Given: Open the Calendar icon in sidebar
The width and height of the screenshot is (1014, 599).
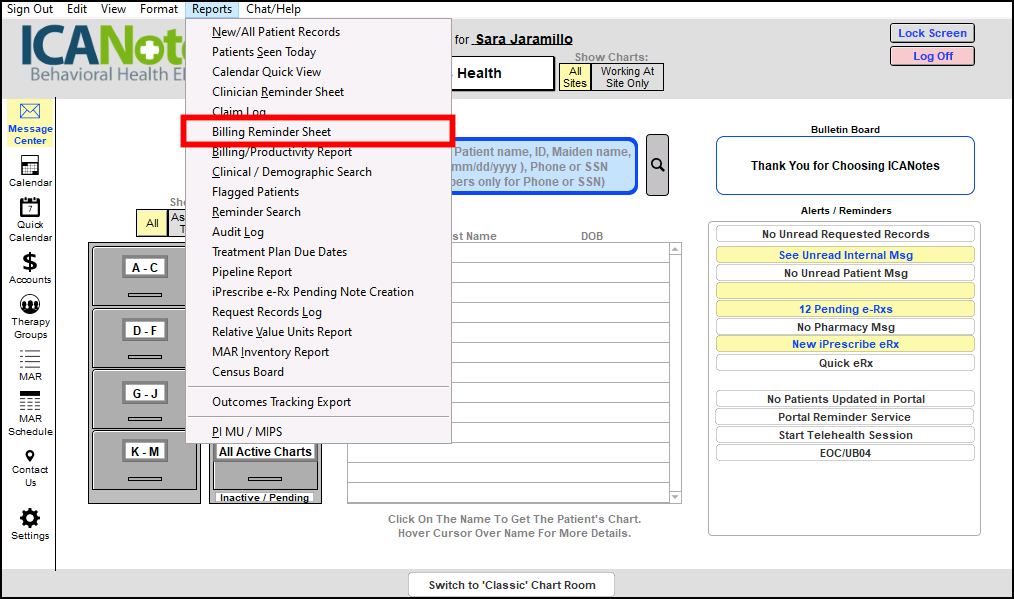Looking at the screenshot, I should 30,166.
